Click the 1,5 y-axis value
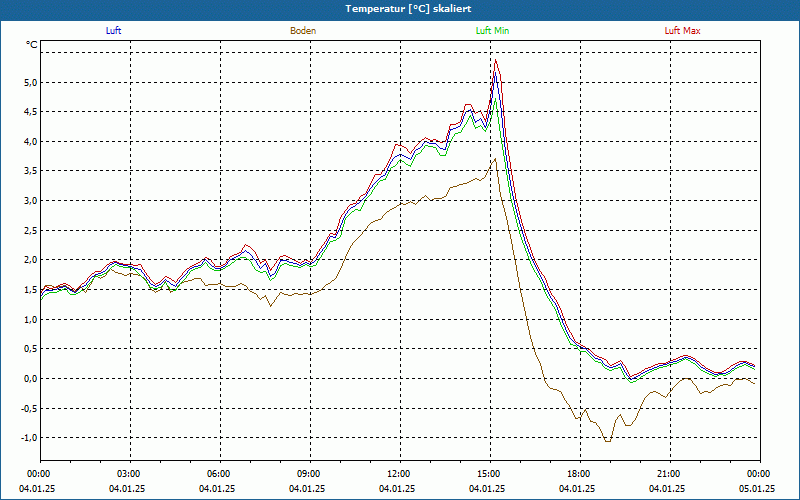The image size is (800, 500). click(31, 290)
